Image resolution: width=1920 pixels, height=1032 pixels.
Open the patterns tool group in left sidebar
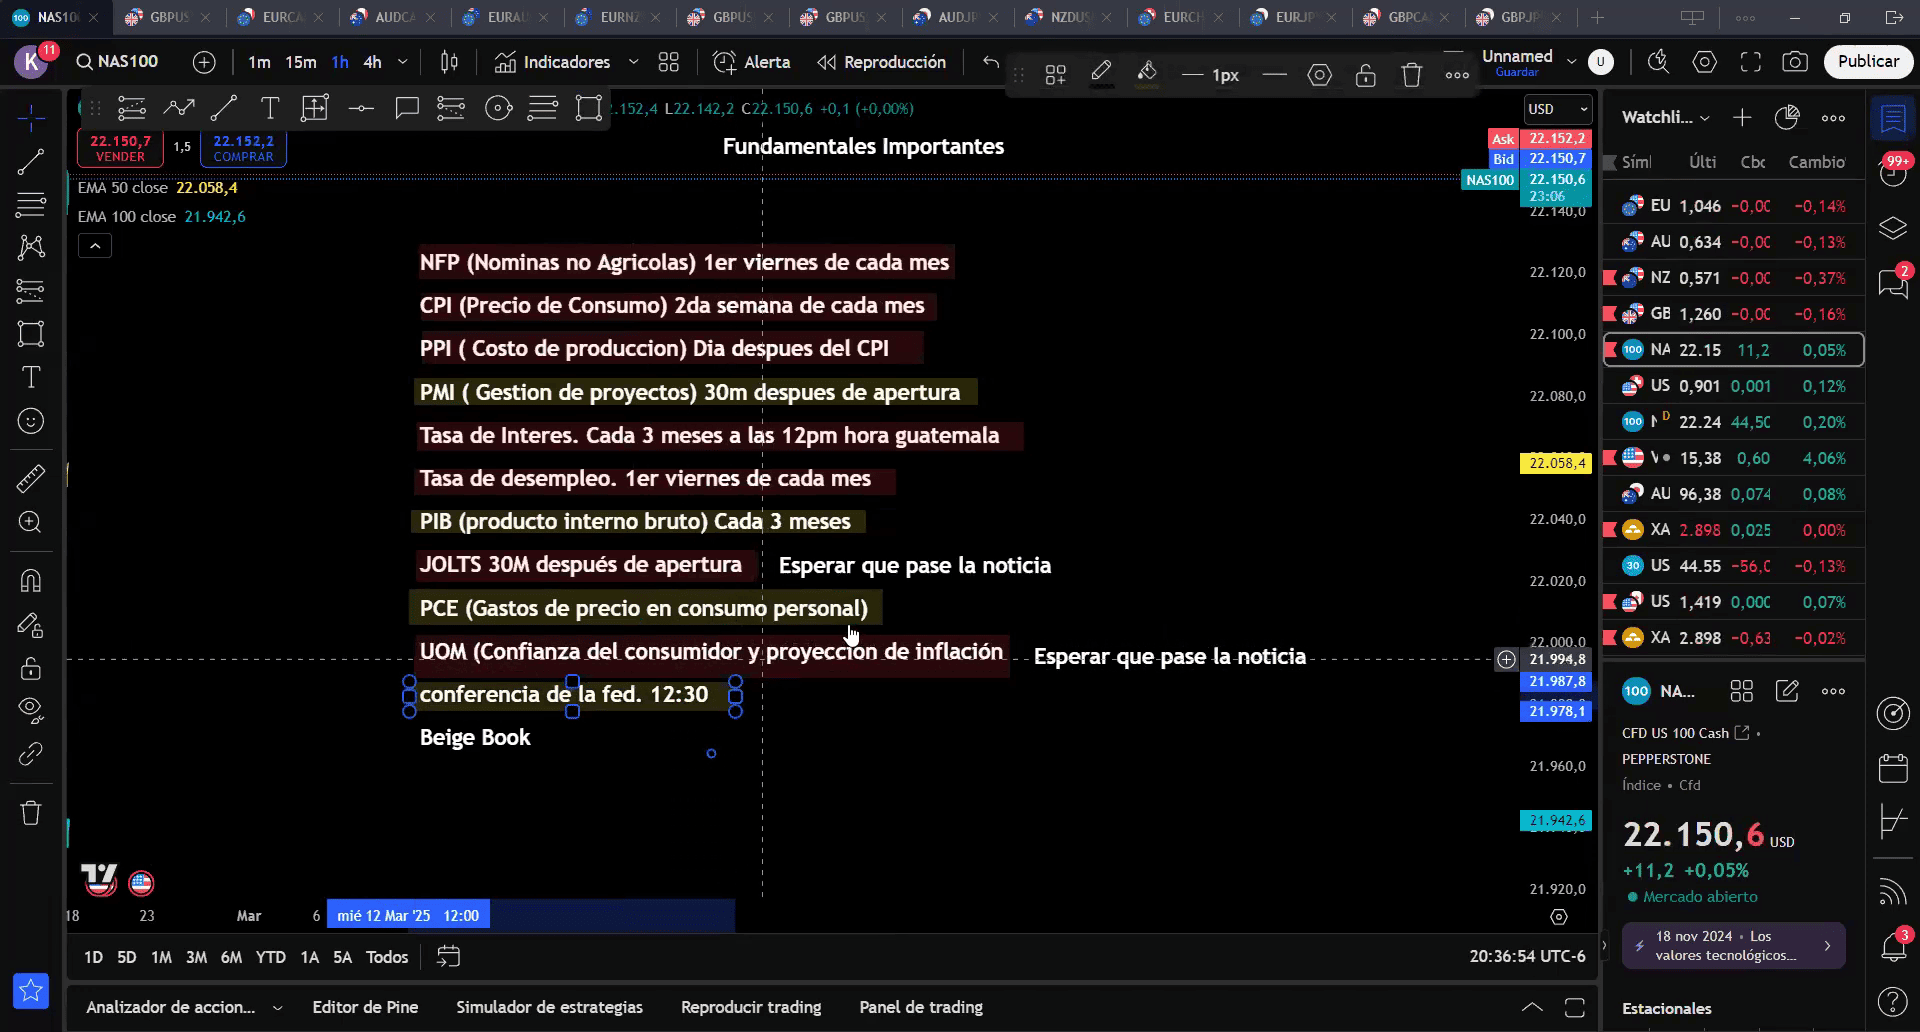(31, 248)
